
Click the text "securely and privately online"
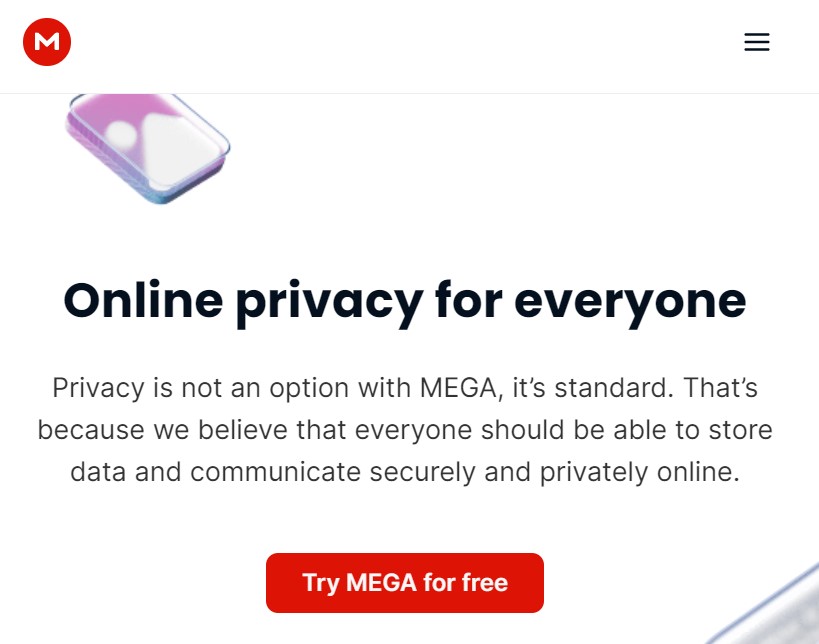554,472
